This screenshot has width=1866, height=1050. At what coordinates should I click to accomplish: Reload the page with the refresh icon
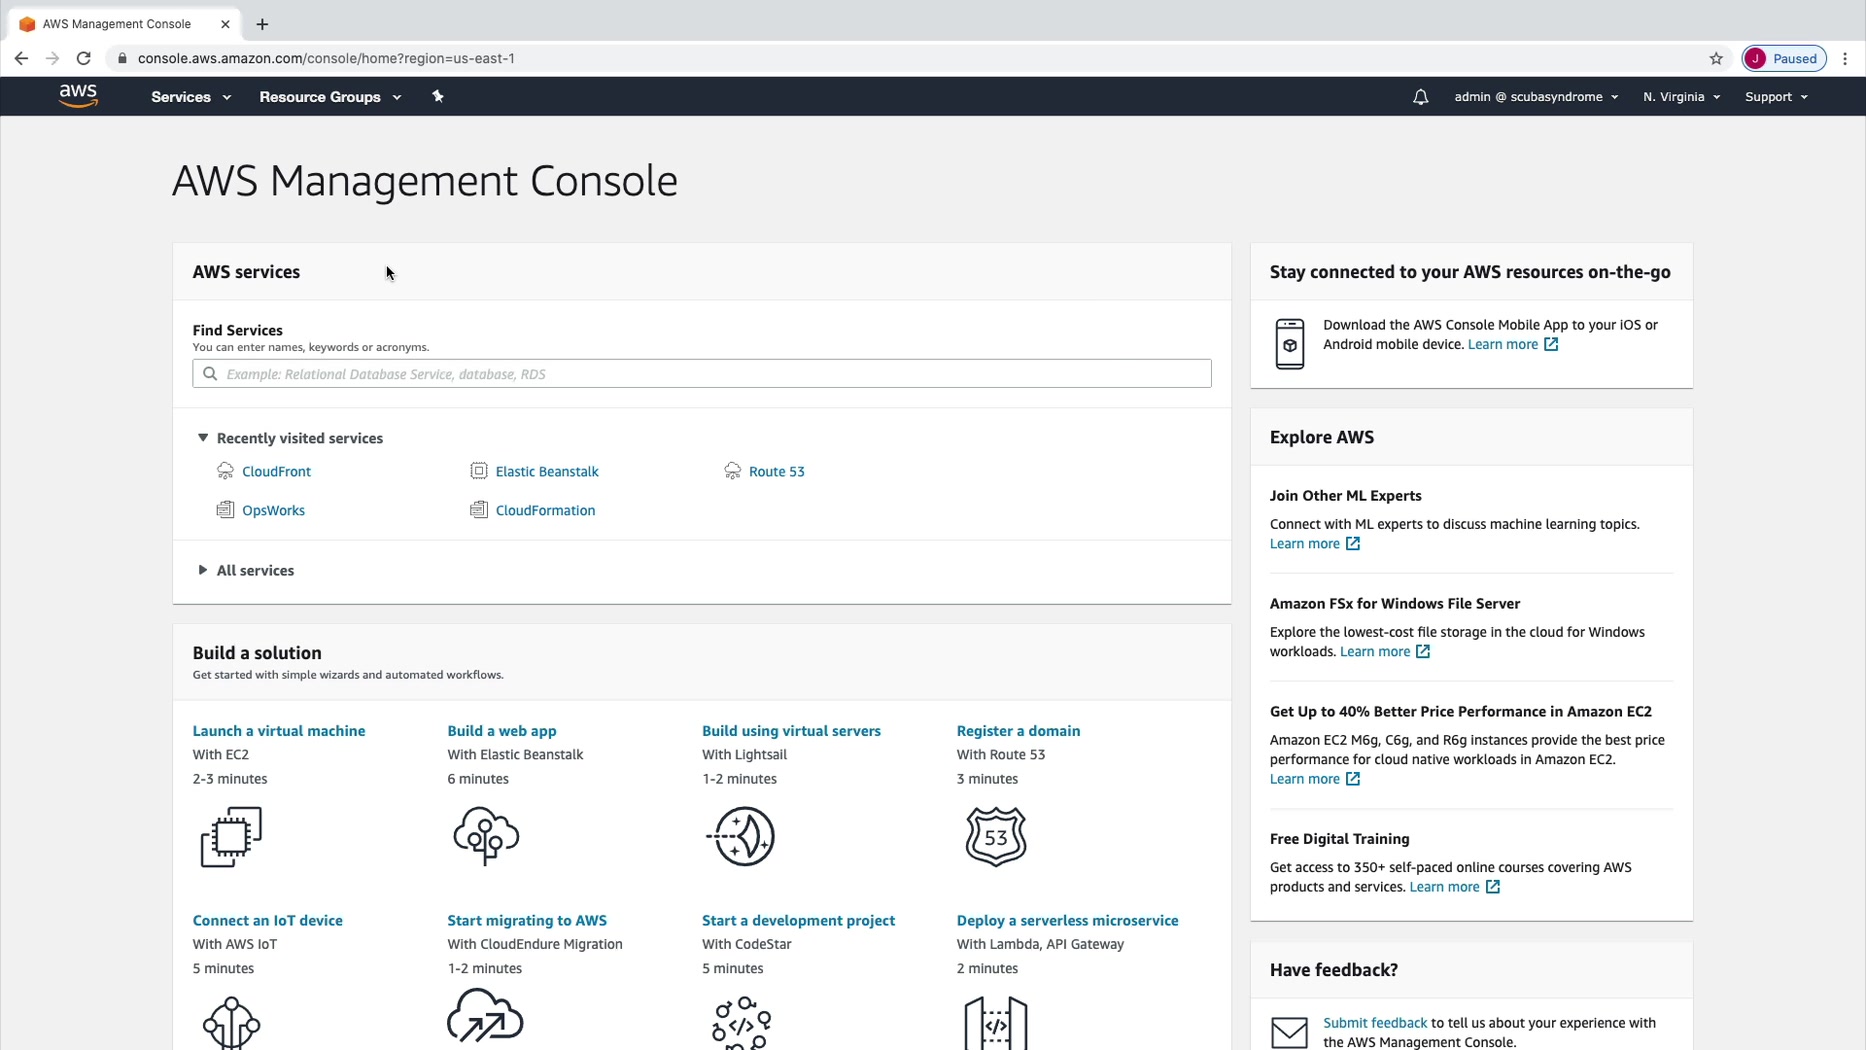(84, 58)
